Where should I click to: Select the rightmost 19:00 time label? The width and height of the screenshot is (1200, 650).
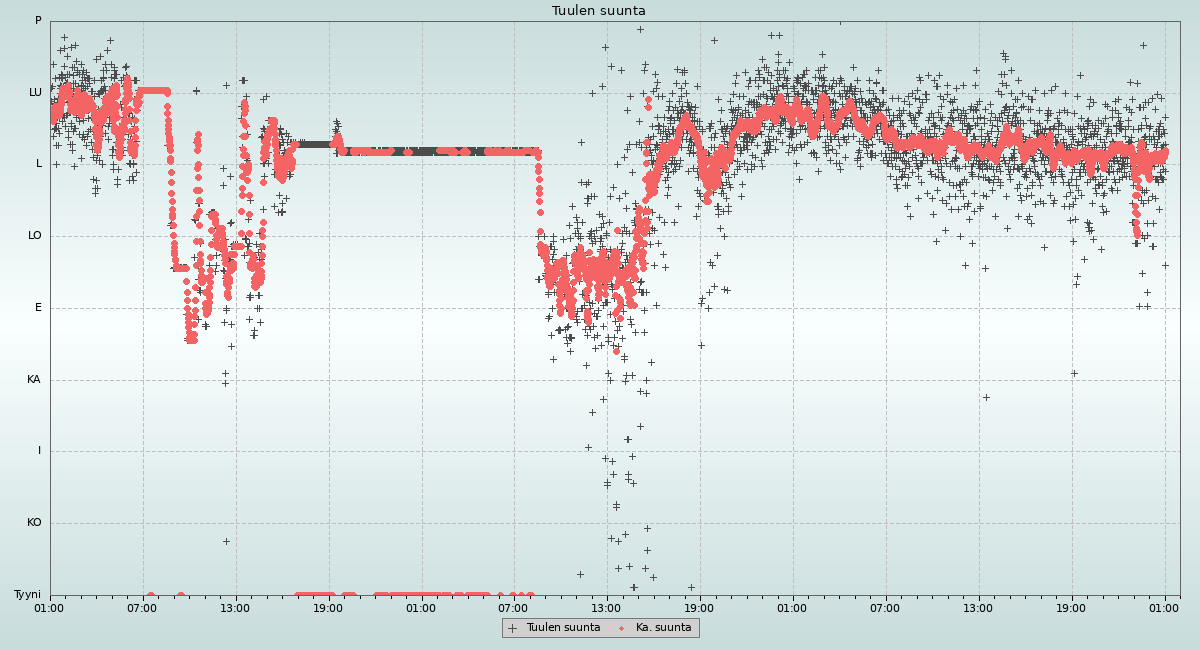click(1071, 607)
